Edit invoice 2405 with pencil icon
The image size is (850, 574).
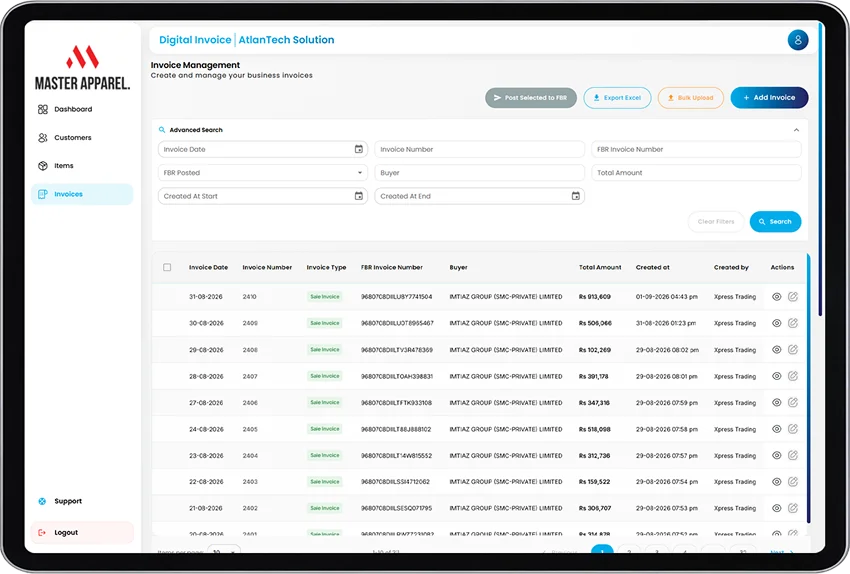(x=793, y=429)
